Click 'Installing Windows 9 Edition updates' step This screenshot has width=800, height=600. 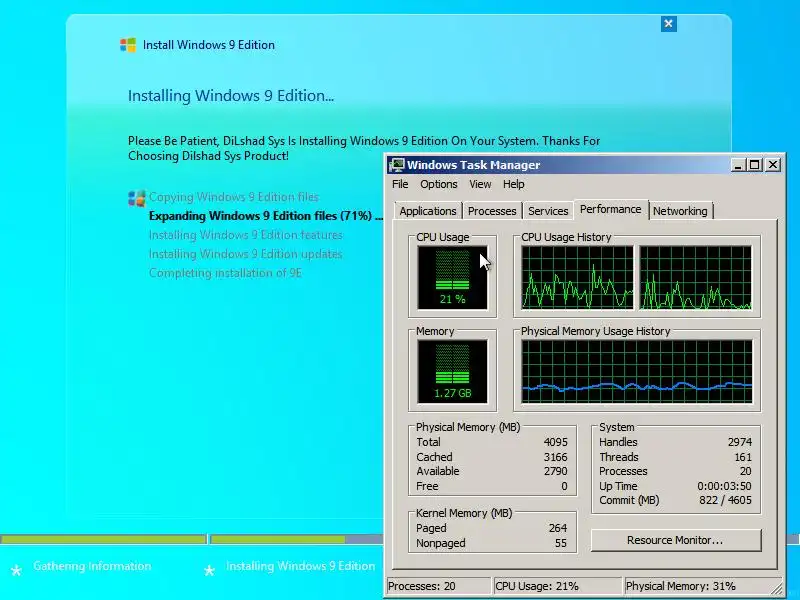[245, 254]
